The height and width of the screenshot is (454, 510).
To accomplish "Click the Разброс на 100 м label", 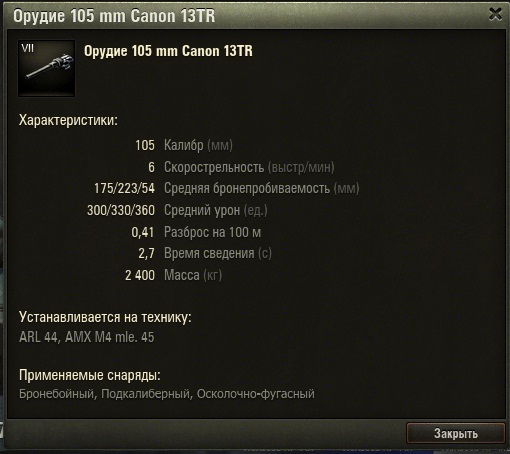I will point(212,232).
